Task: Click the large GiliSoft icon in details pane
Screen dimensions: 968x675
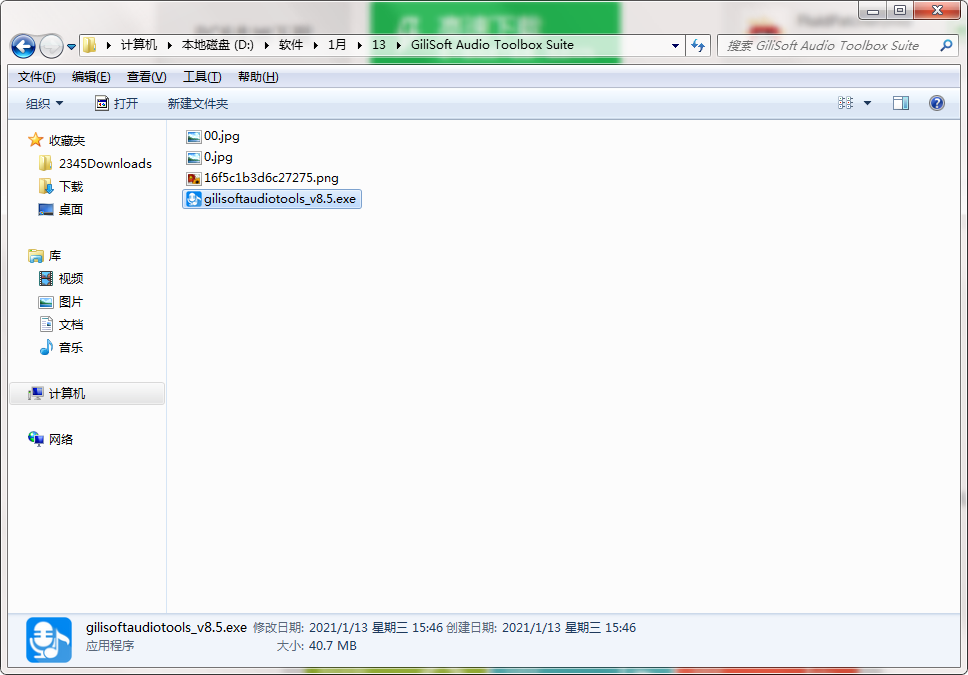Action: (49, 640)
